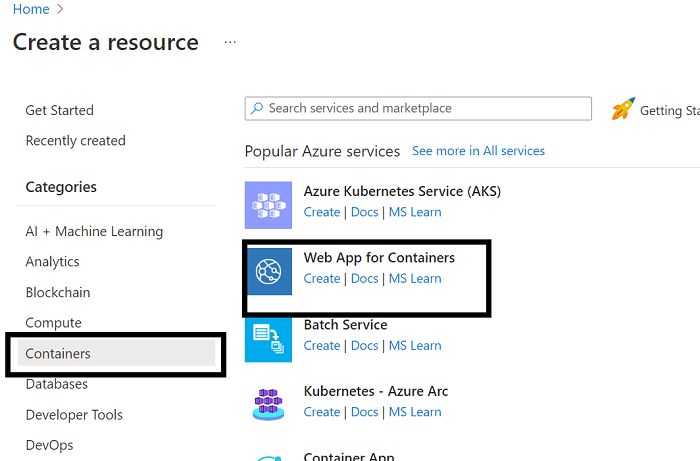Open the Recently created section
700x461 pixels.
tap(75, 141)
